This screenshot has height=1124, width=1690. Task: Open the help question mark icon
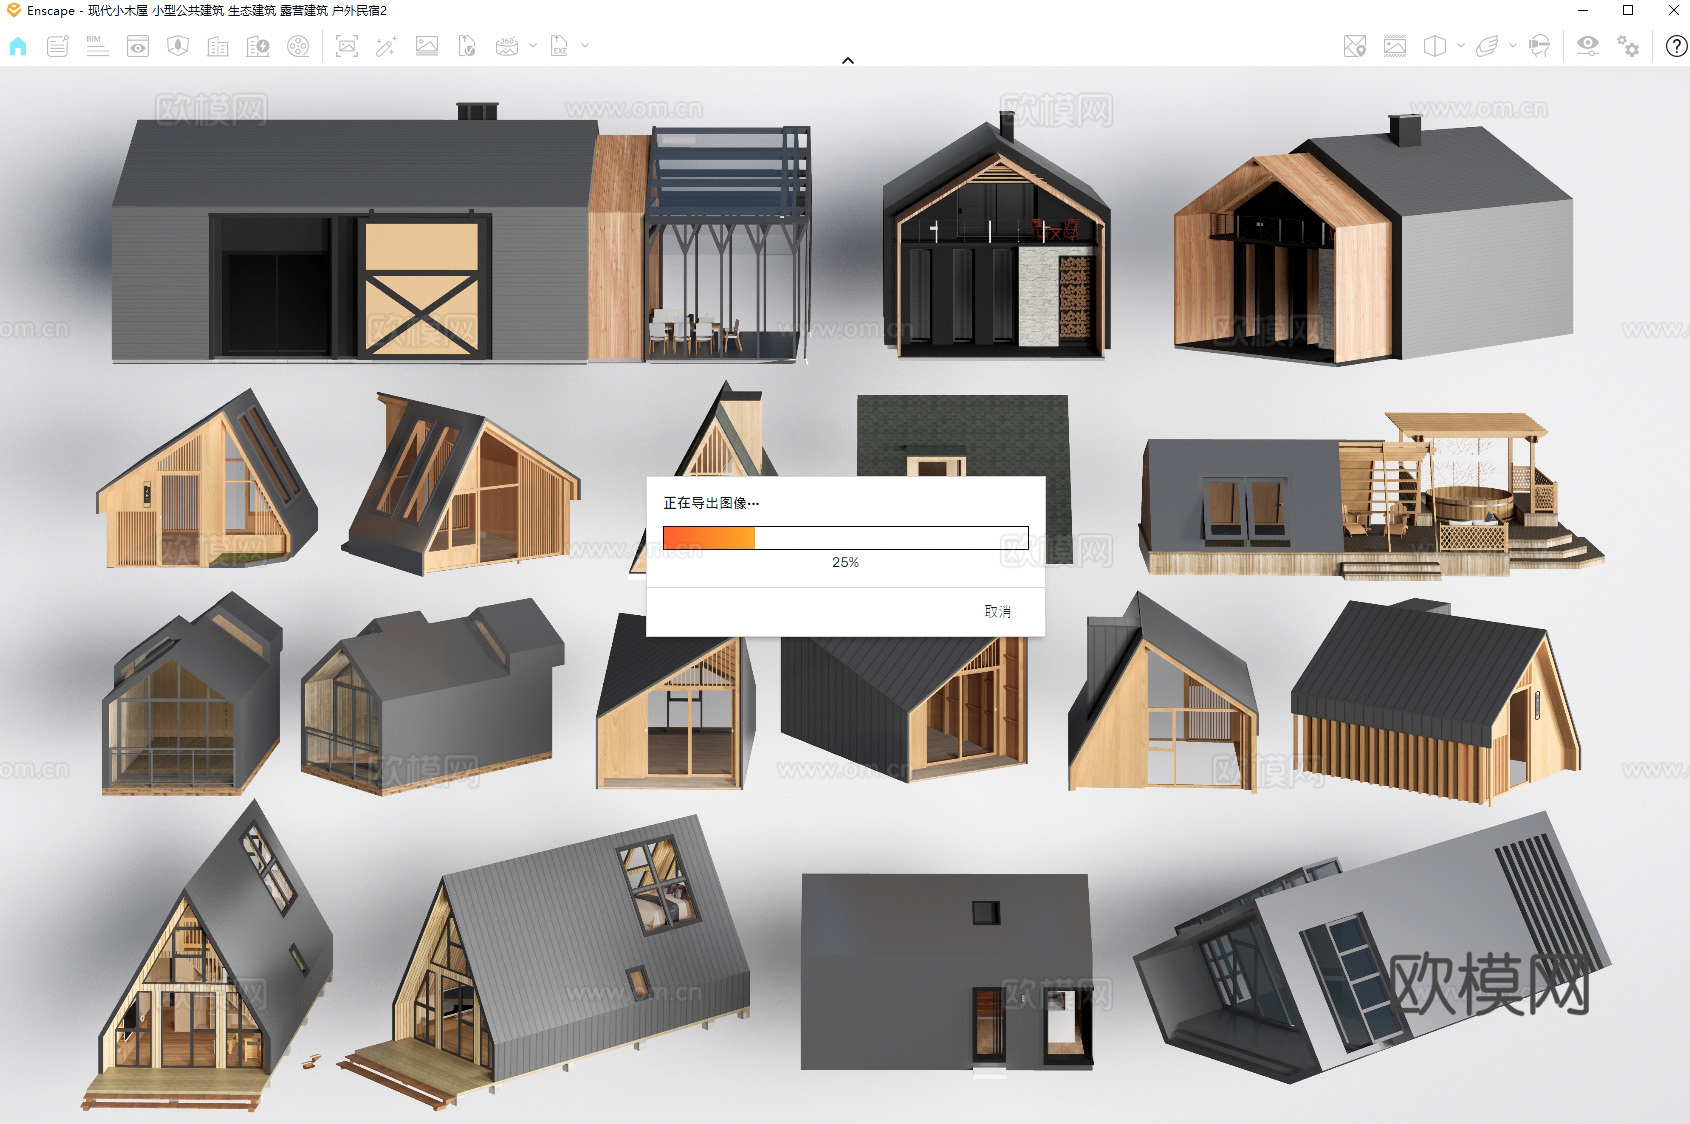pyautogui.click(x=1676, y=46)
